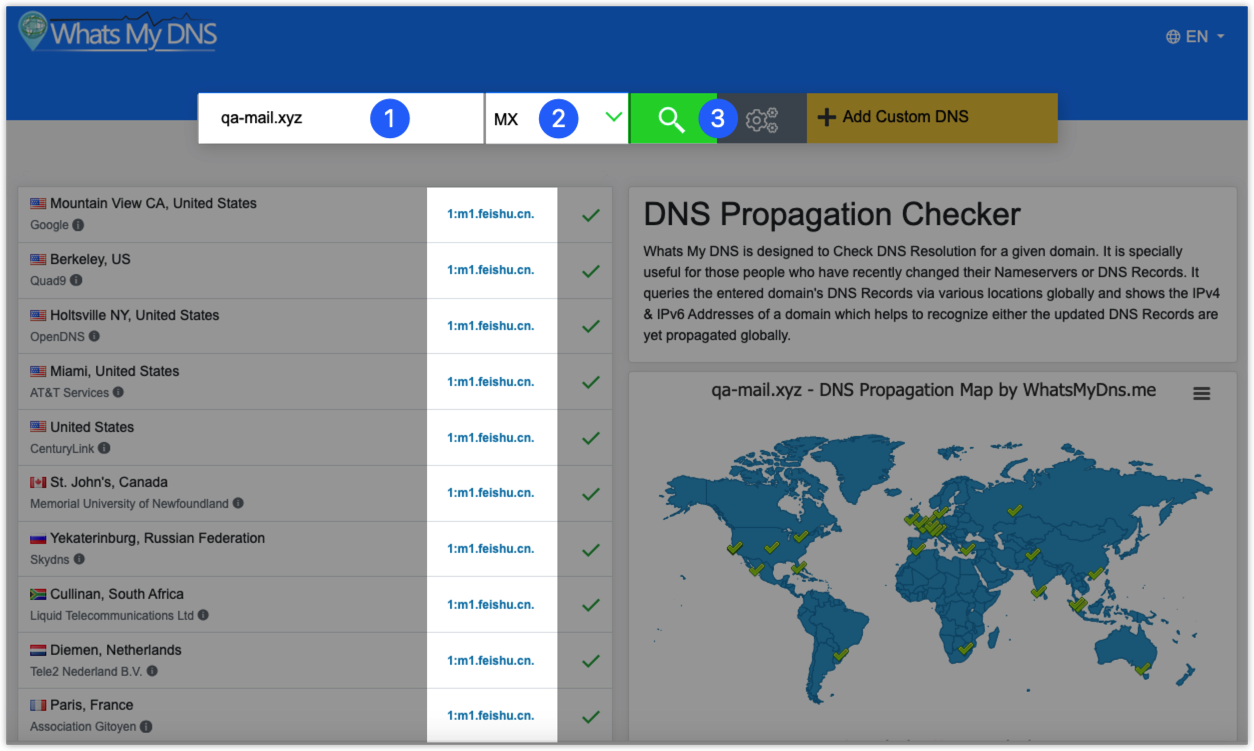The width and height of the screenshot is (1254, 751).
Task: Click the "Diemen, Netherlands" location text
Action: (x=116, y=650)
